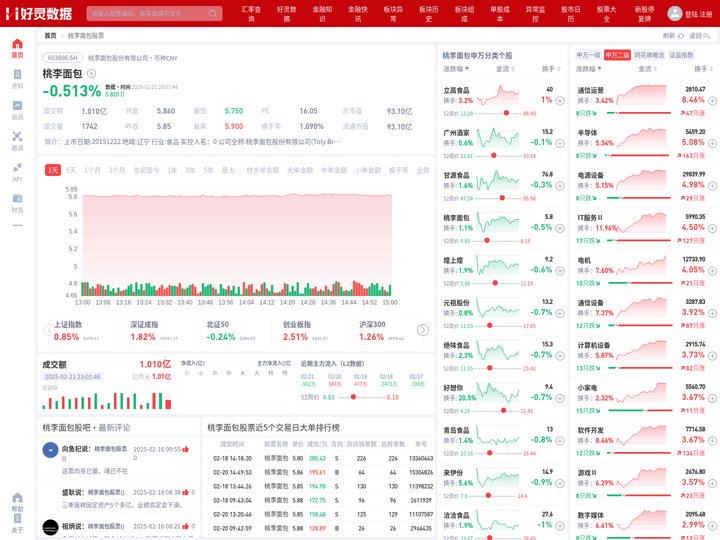Add 煌上煌 with its plus icon
Screen dimensions: 720x540
[x=560, y=270]
